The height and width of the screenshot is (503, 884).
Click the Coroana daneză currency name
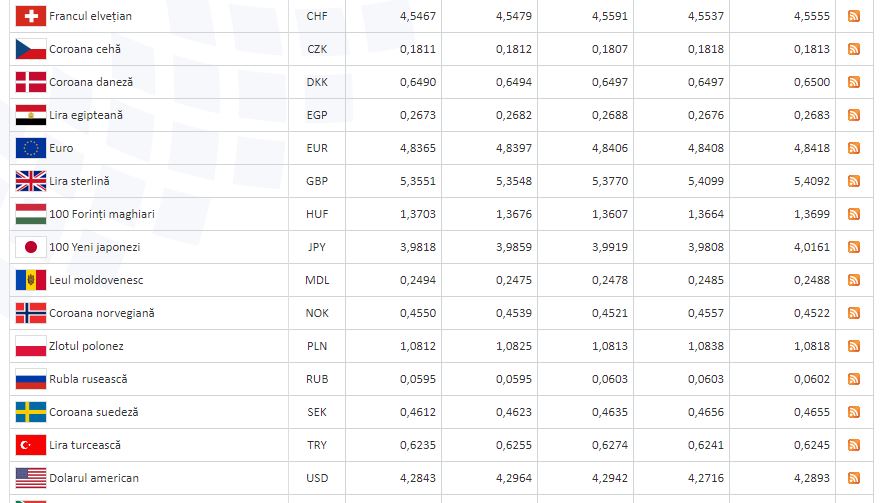tap(91, 82)
